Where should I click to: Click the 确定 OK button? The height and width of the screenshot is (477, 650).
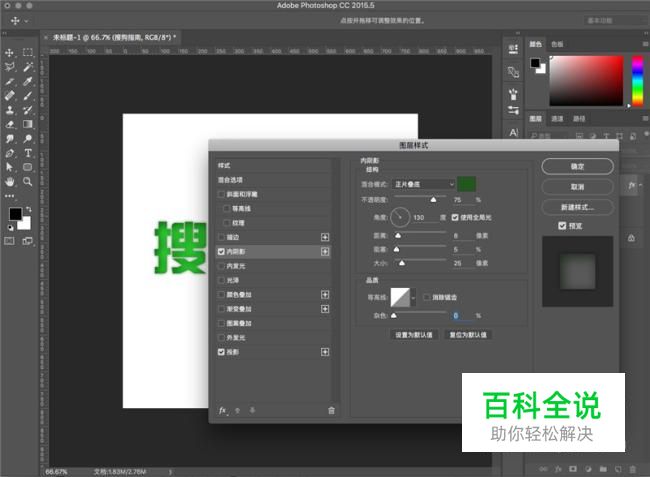tap(577, 166)
